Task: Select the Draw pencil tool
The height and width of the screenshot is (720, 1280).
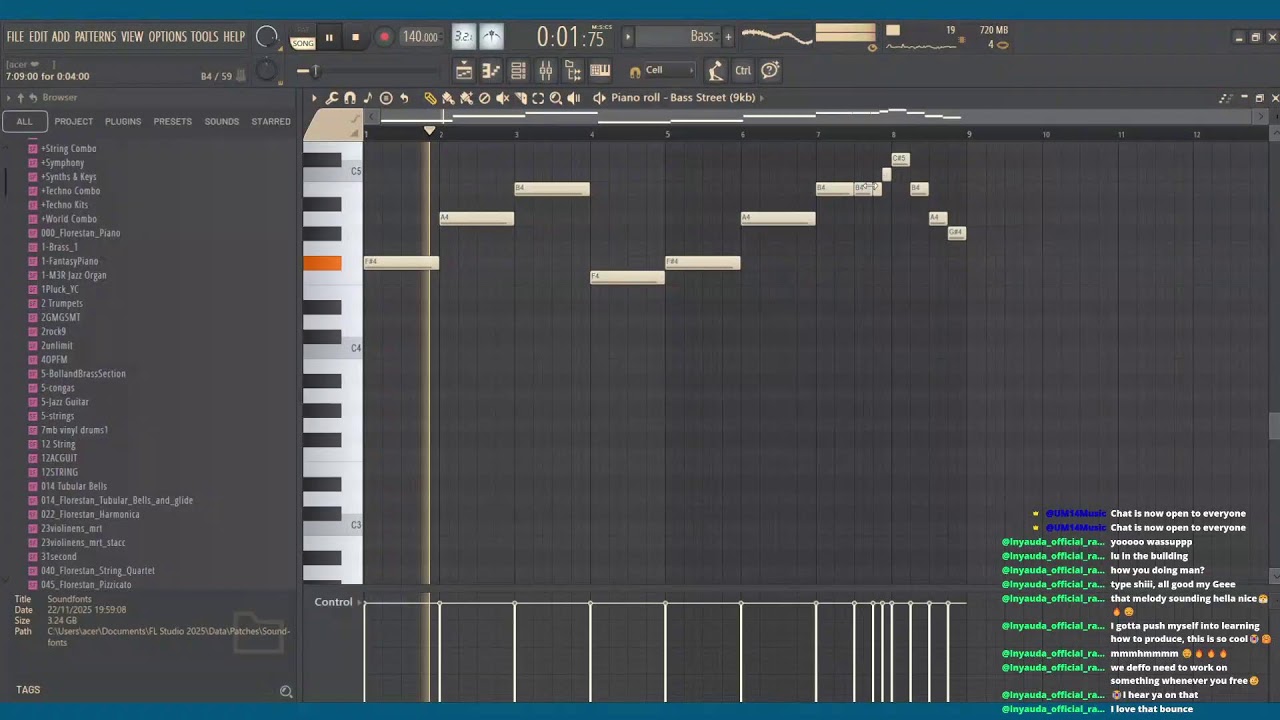Action: [430, 98]
